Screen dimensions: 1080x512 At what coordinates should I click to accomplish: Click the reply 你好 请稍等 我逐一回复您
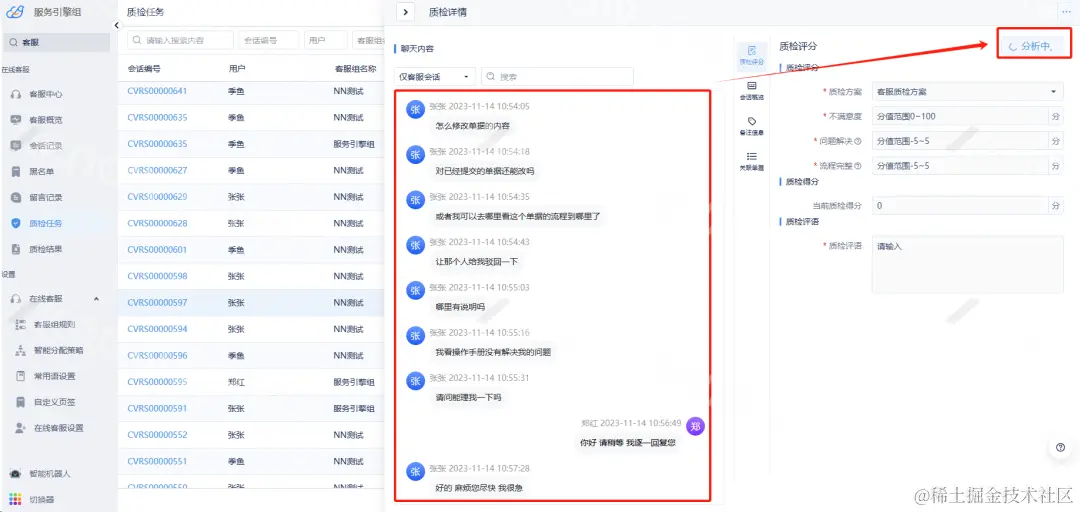(x=627, y=443)
